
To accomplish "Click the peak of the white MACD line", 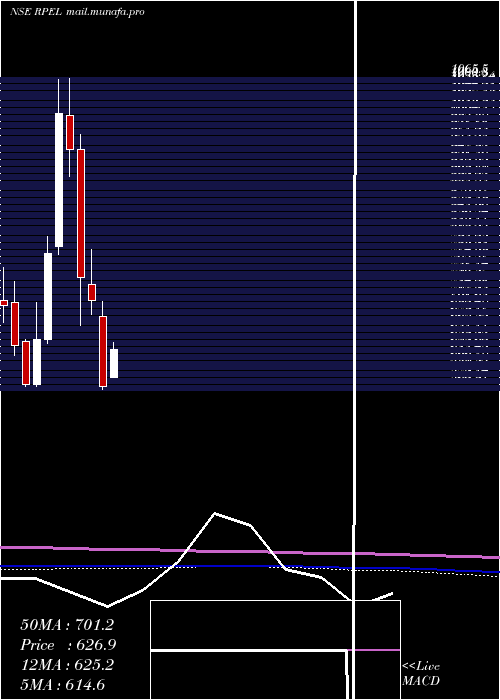I will pyautogui.click(x=215, y=513).
